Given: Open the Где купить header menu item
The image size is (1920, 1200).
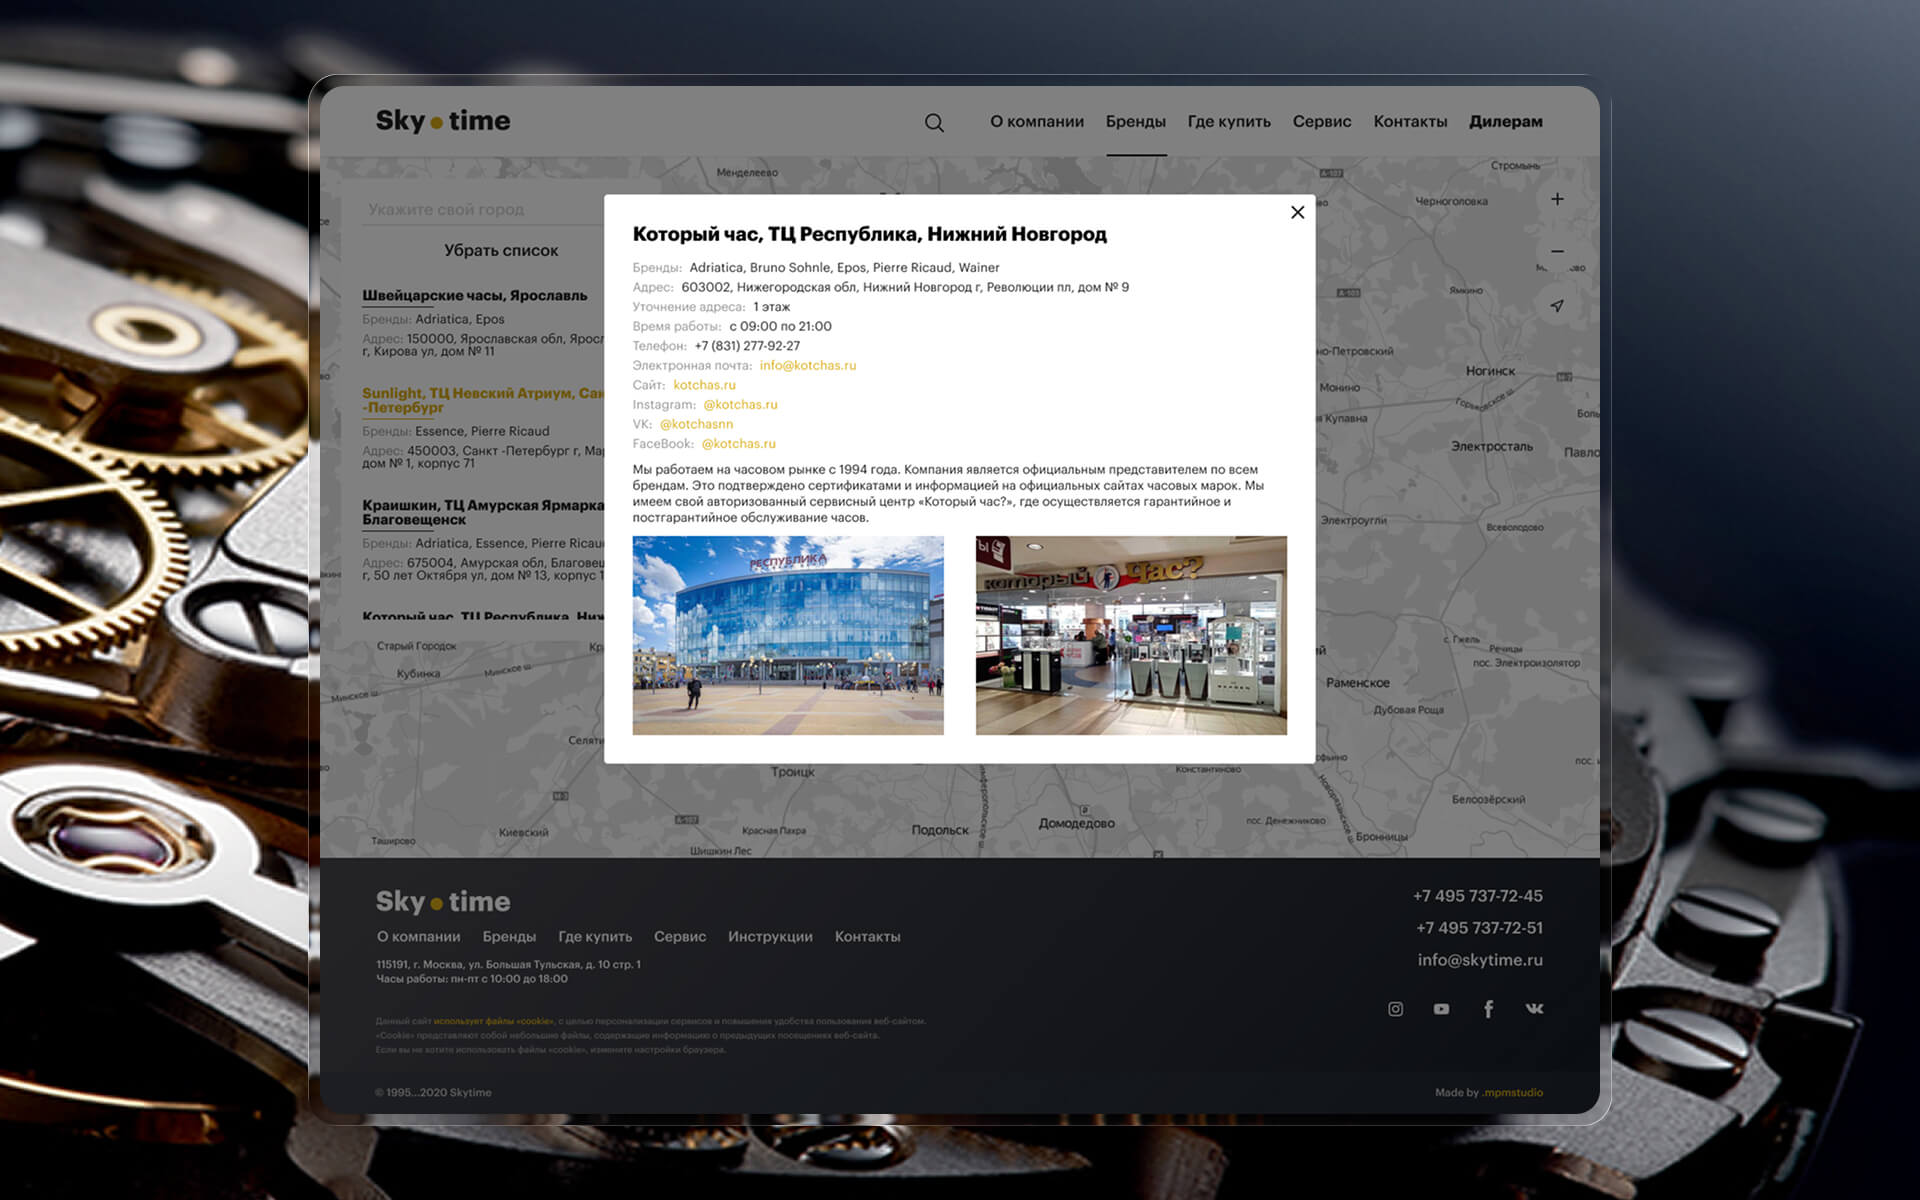Looking at the screenshot, I should [x=1229, y=121].
